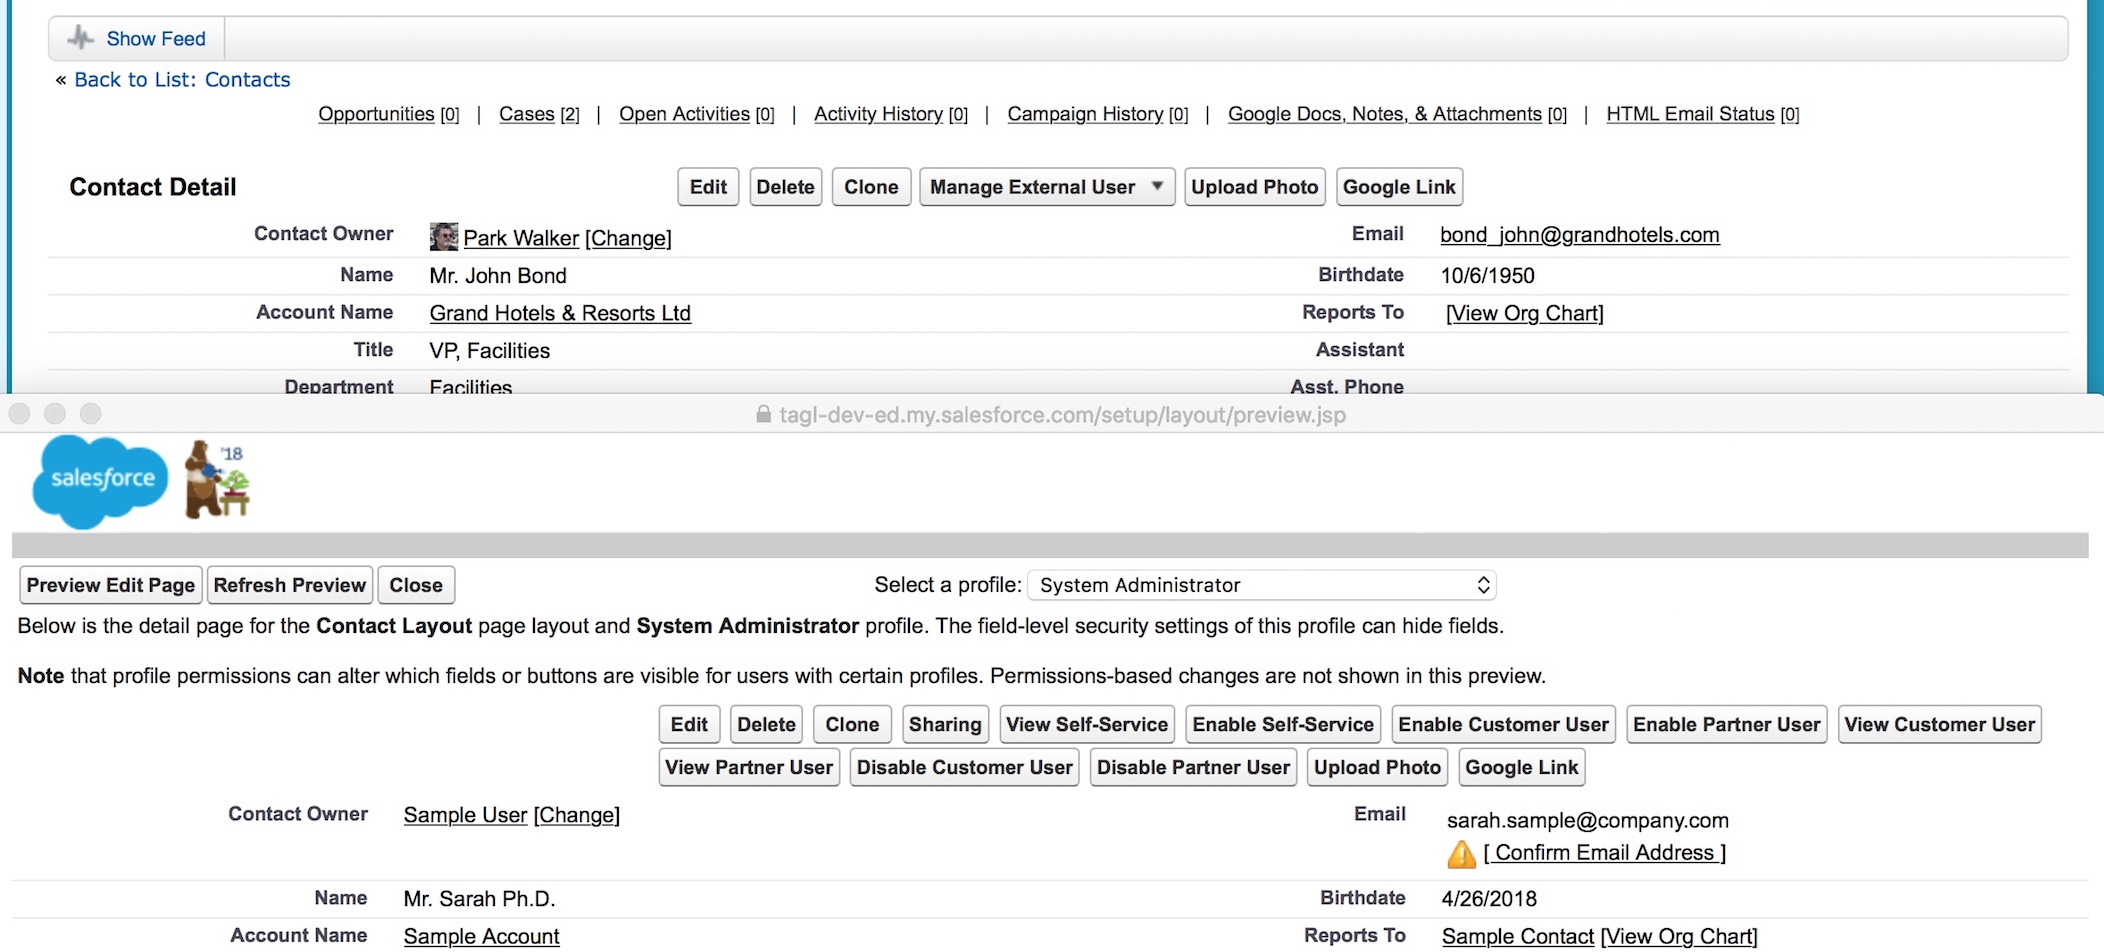Click the Confirm Email Address link

coord(1605,853)
